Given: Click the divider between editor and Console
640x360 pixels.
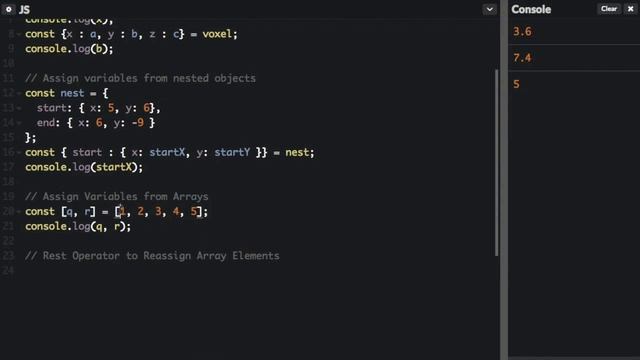Looking at the screenshot, I should [504, 180].
